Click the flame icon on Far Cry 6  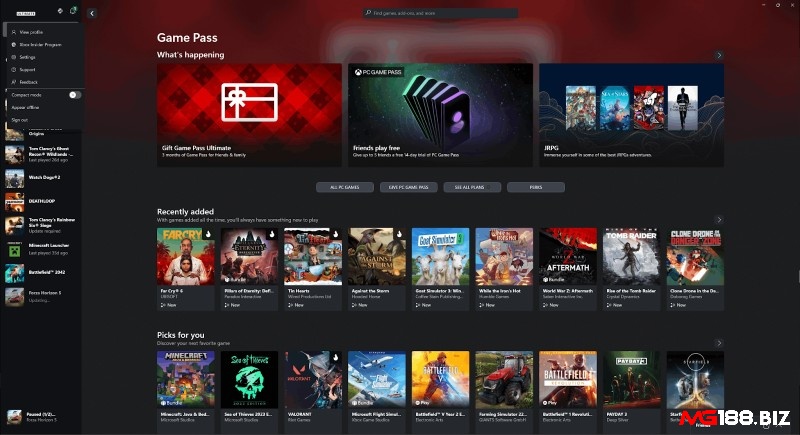click(x=208, y=234)
